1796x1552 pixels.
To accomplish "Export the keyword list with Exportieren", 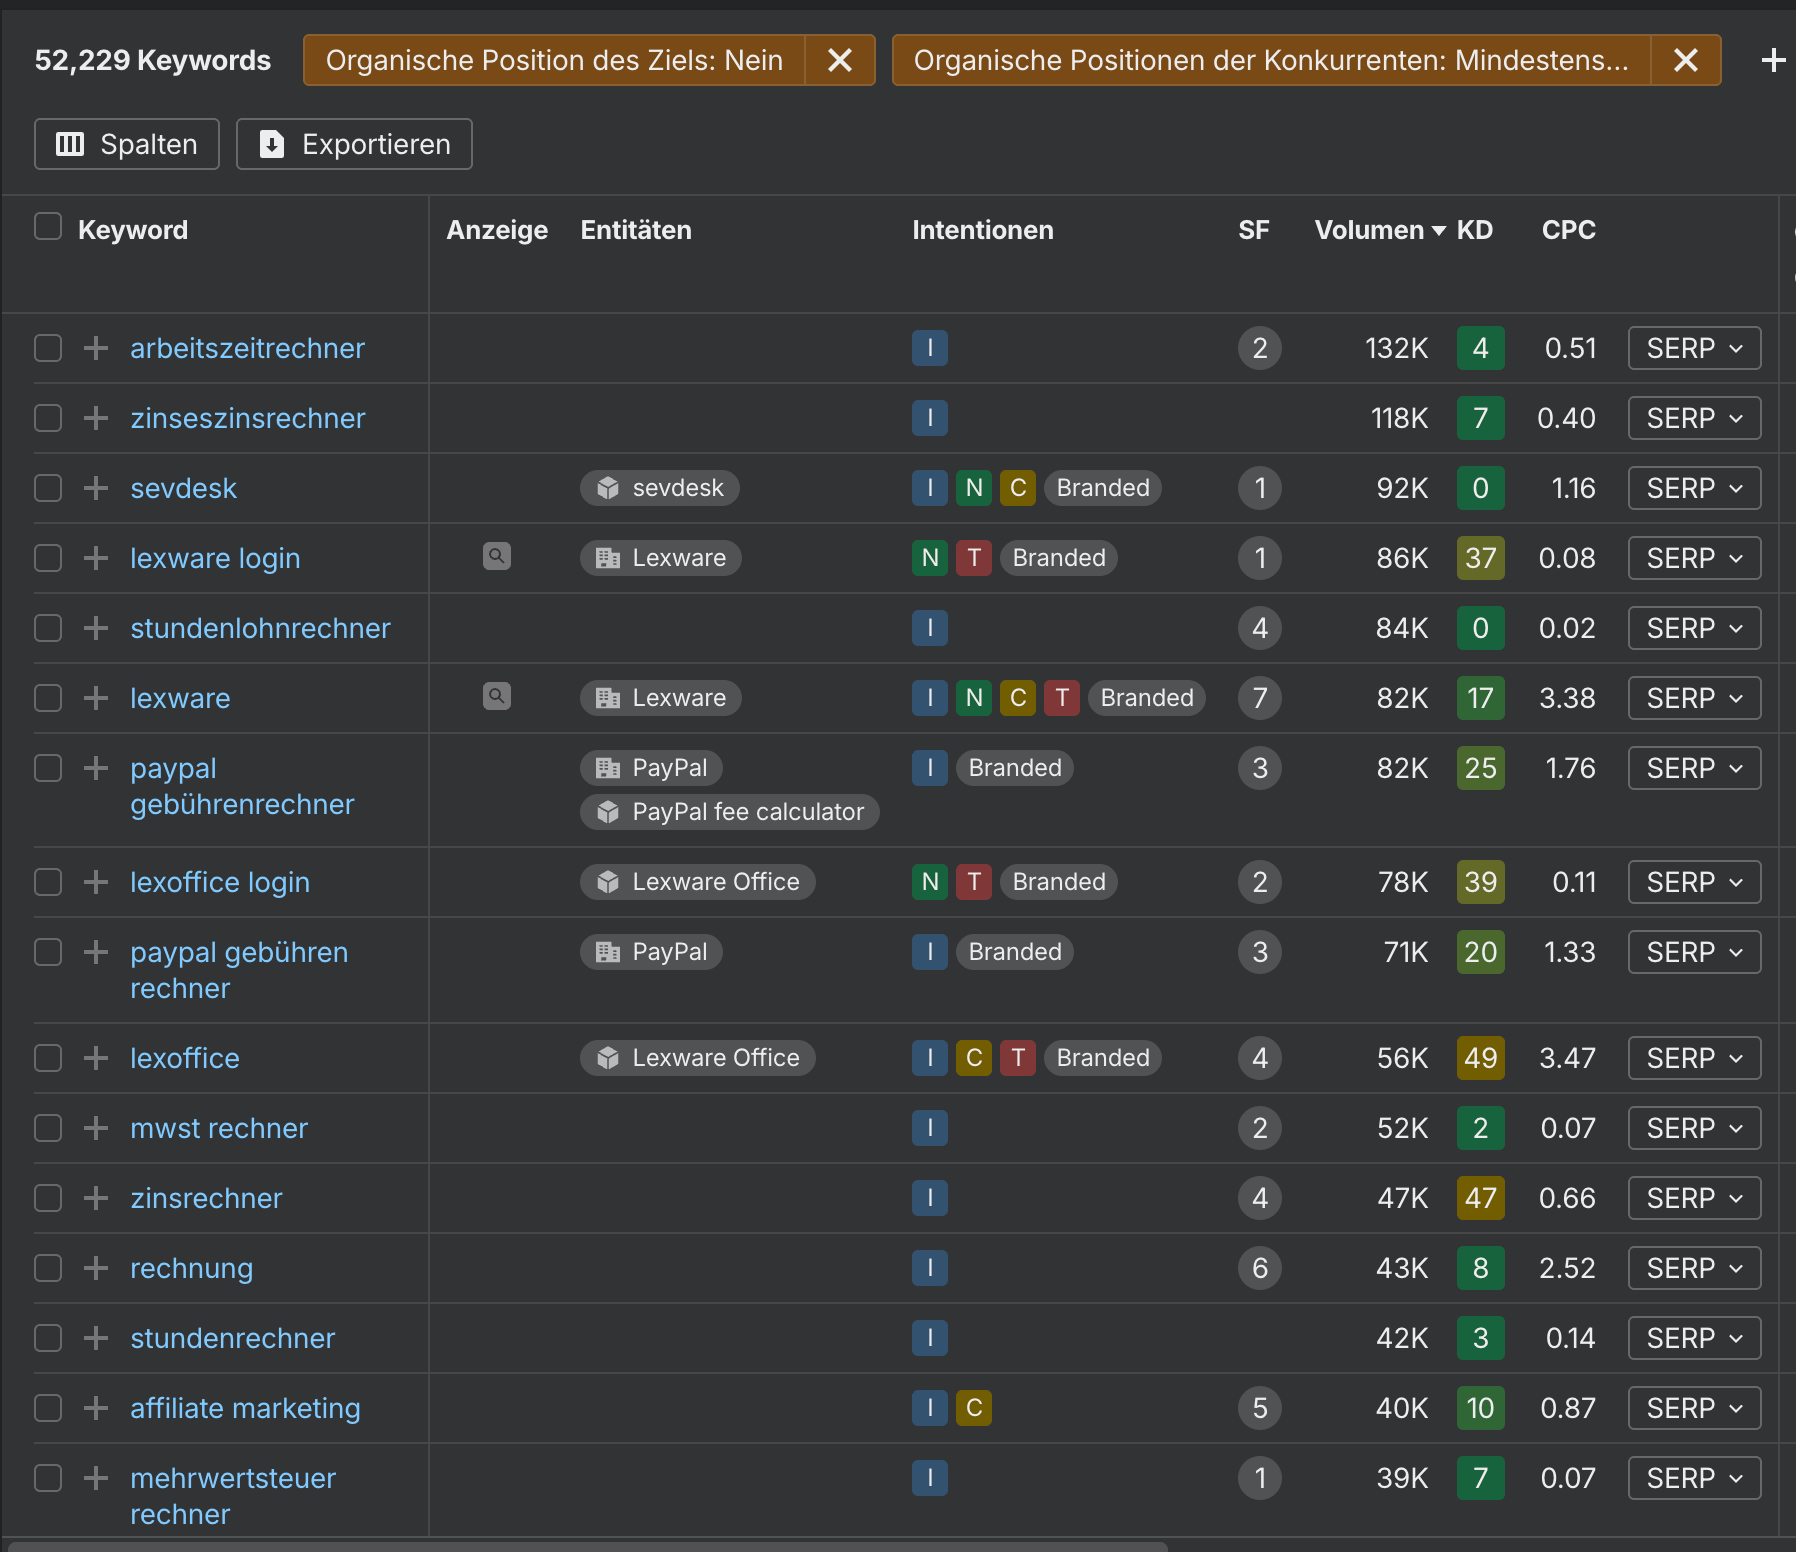I will coord(354,144).
